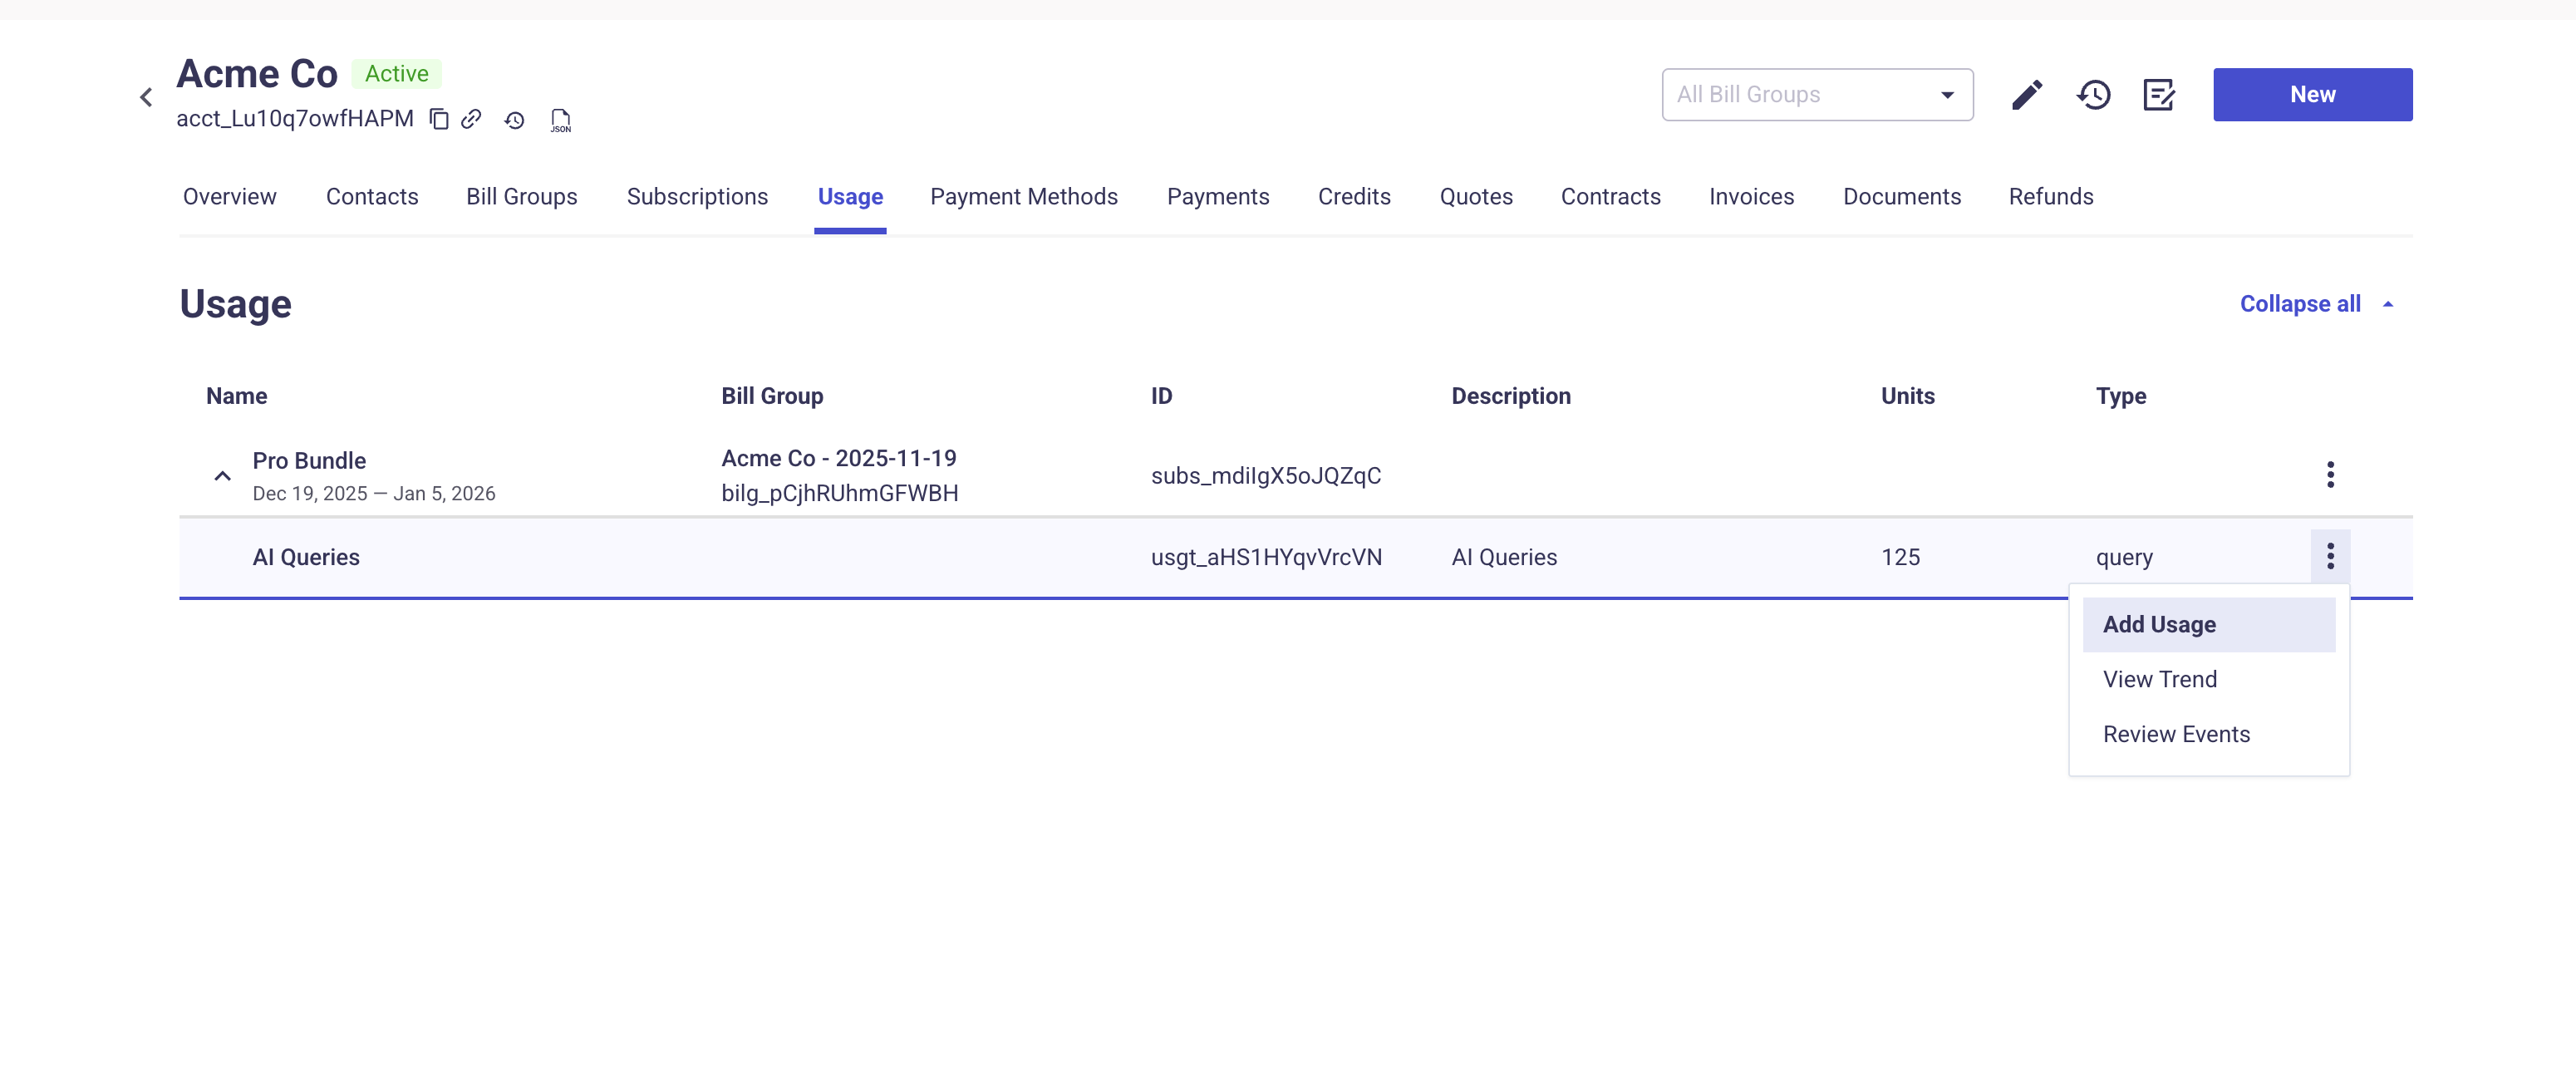Screen dimensions: 2576x1087
Task: Copy the account ID with copy icon
Action: (438, 119)
